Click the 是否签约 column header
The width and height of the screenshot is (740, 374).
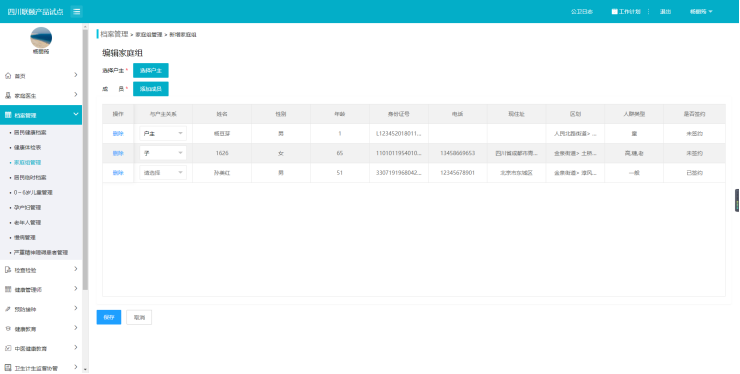pos(694,114)
